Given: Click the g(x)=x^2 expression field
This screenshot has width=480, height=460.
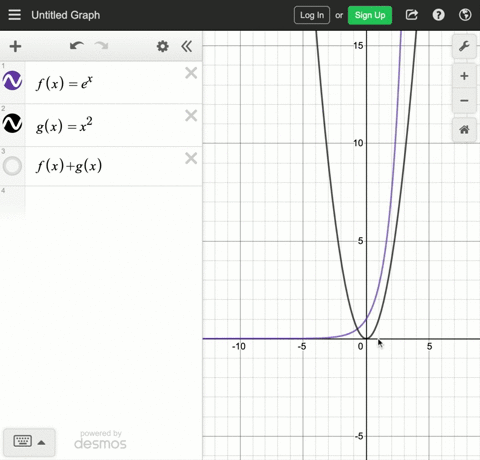Looking at the screenshot, I should coord(113,125).
